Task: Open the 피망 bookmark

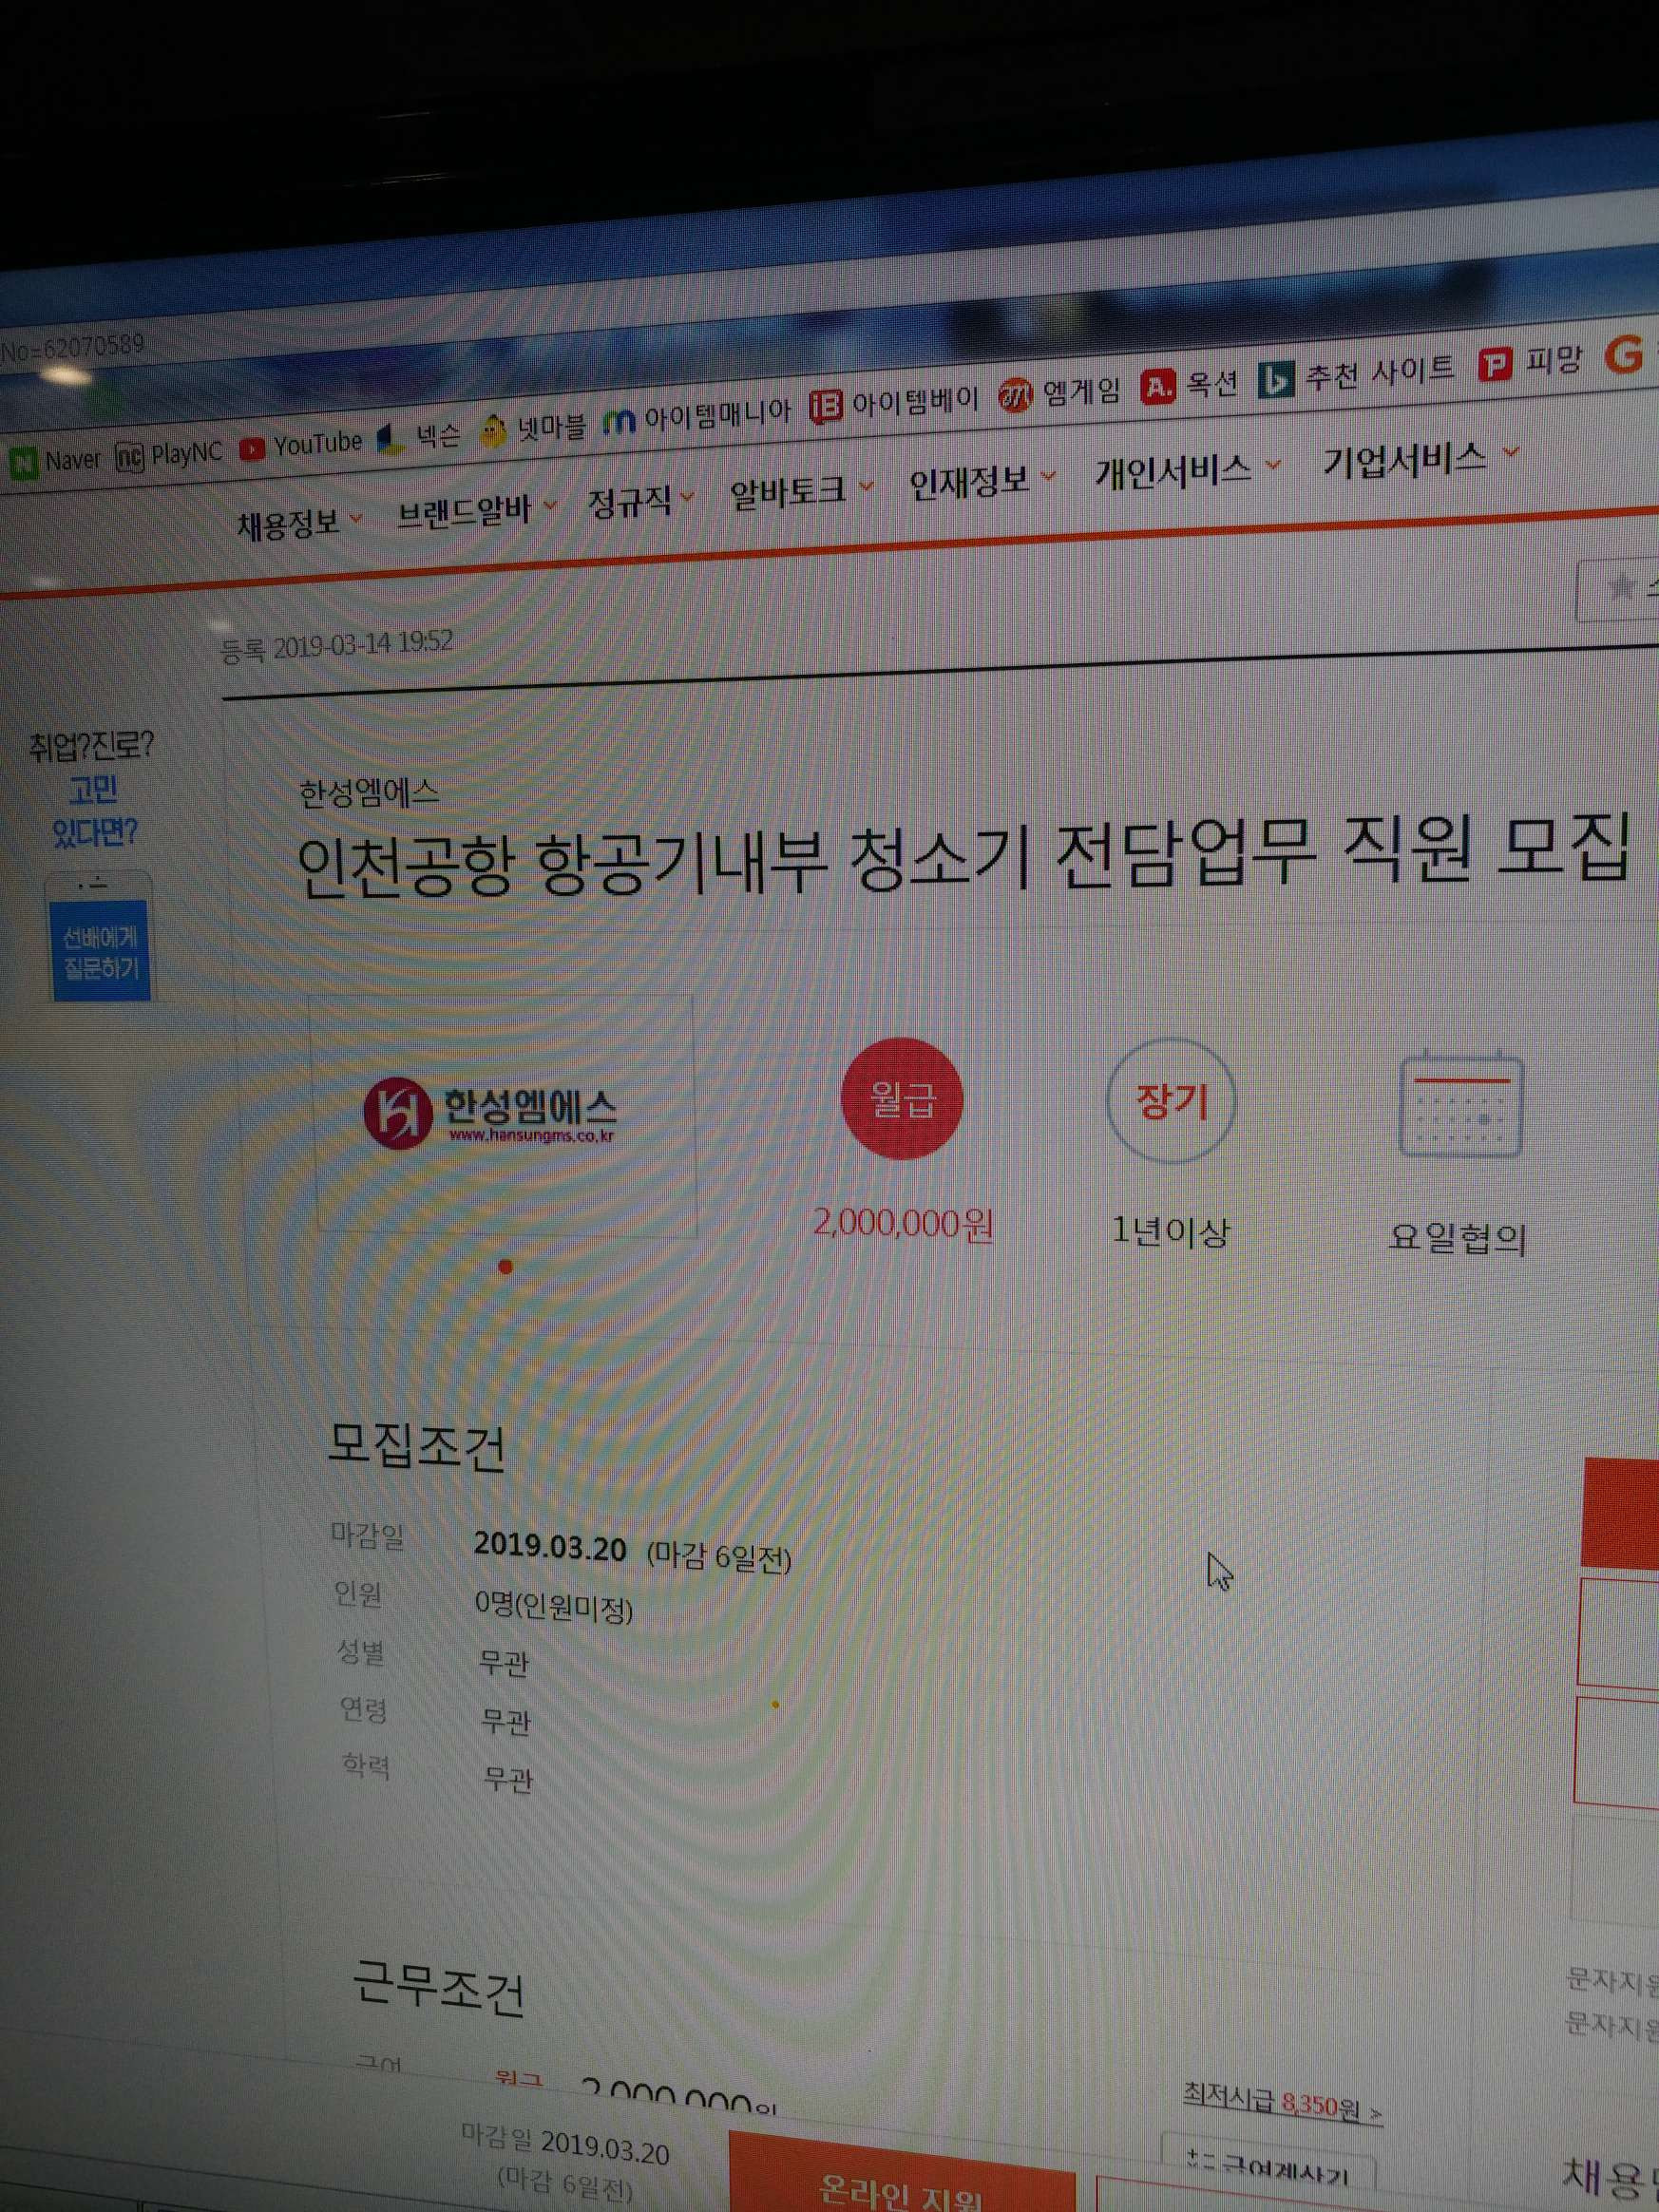Action: tap(1531, 362)
